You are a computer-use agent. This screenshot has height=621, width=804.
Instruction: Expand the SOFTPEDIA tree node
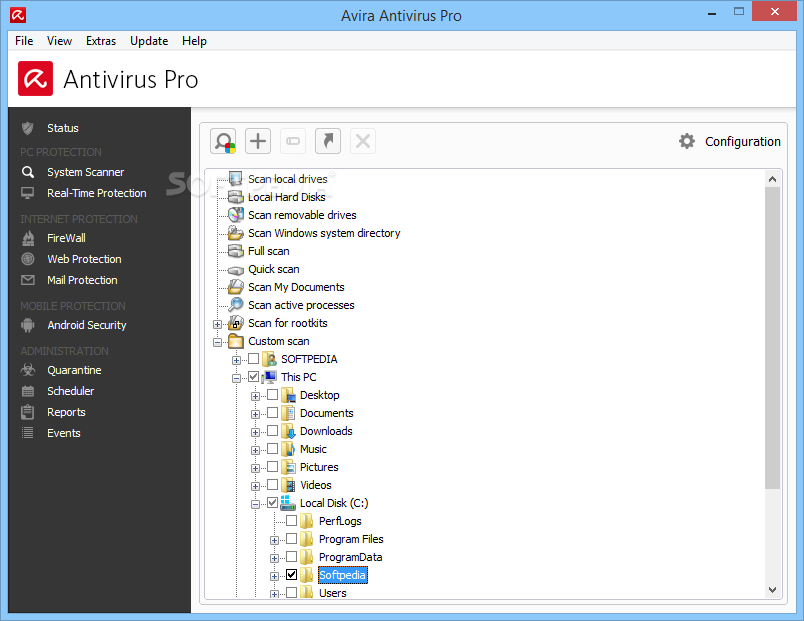[x=236, y=360]
